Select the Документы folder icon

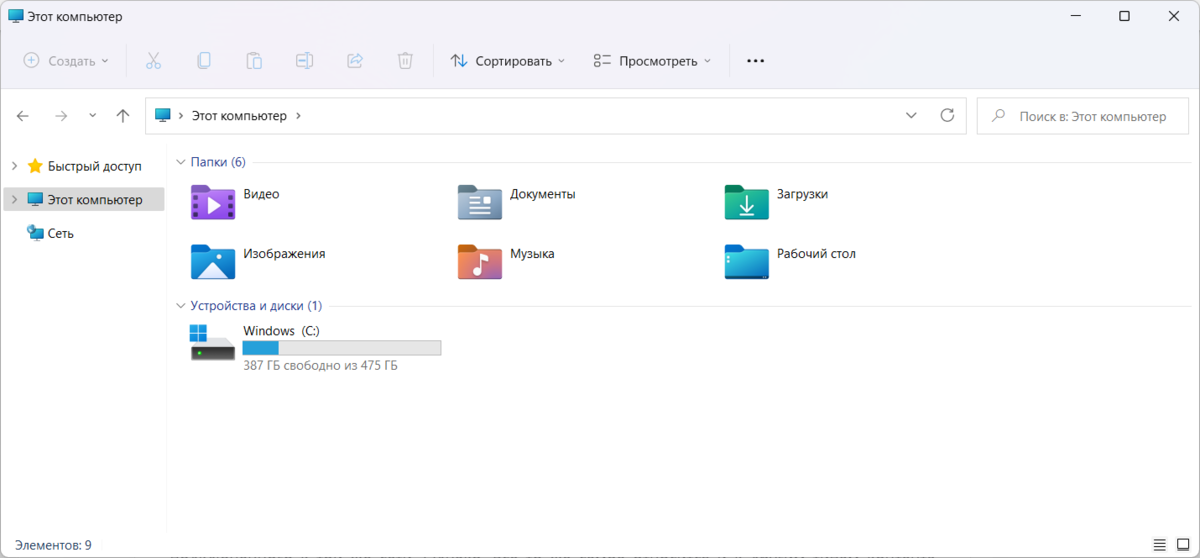[480, 202]
